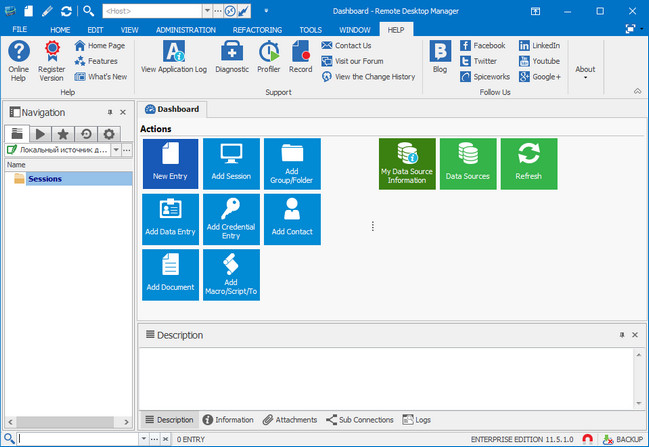Image resolution: width=649 pixels, height=447 pixels.
Task: Click the ellipsis next to data source
Action: [x=127, y=150]
